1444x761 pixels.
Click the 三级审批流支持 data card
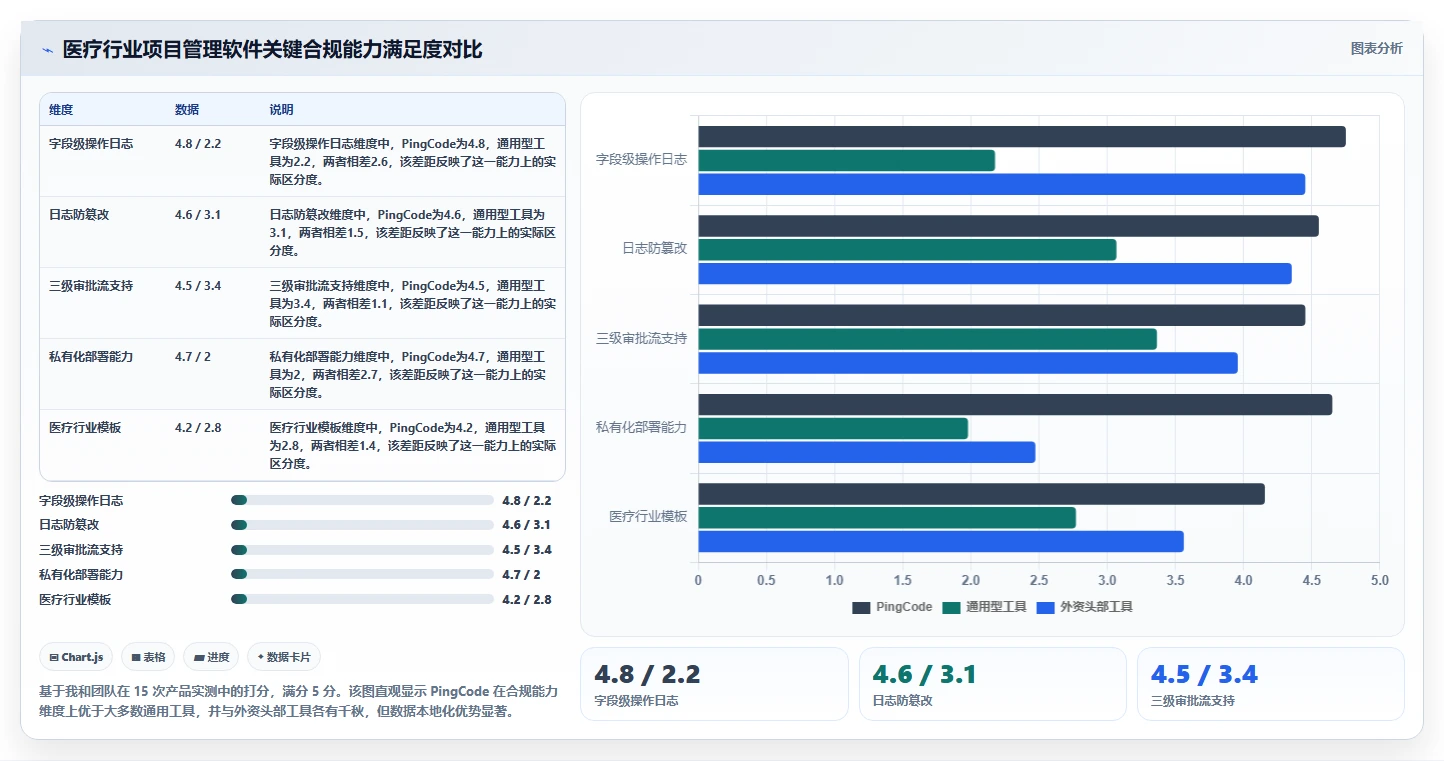pyautogui.click(x=1271, y=684)
